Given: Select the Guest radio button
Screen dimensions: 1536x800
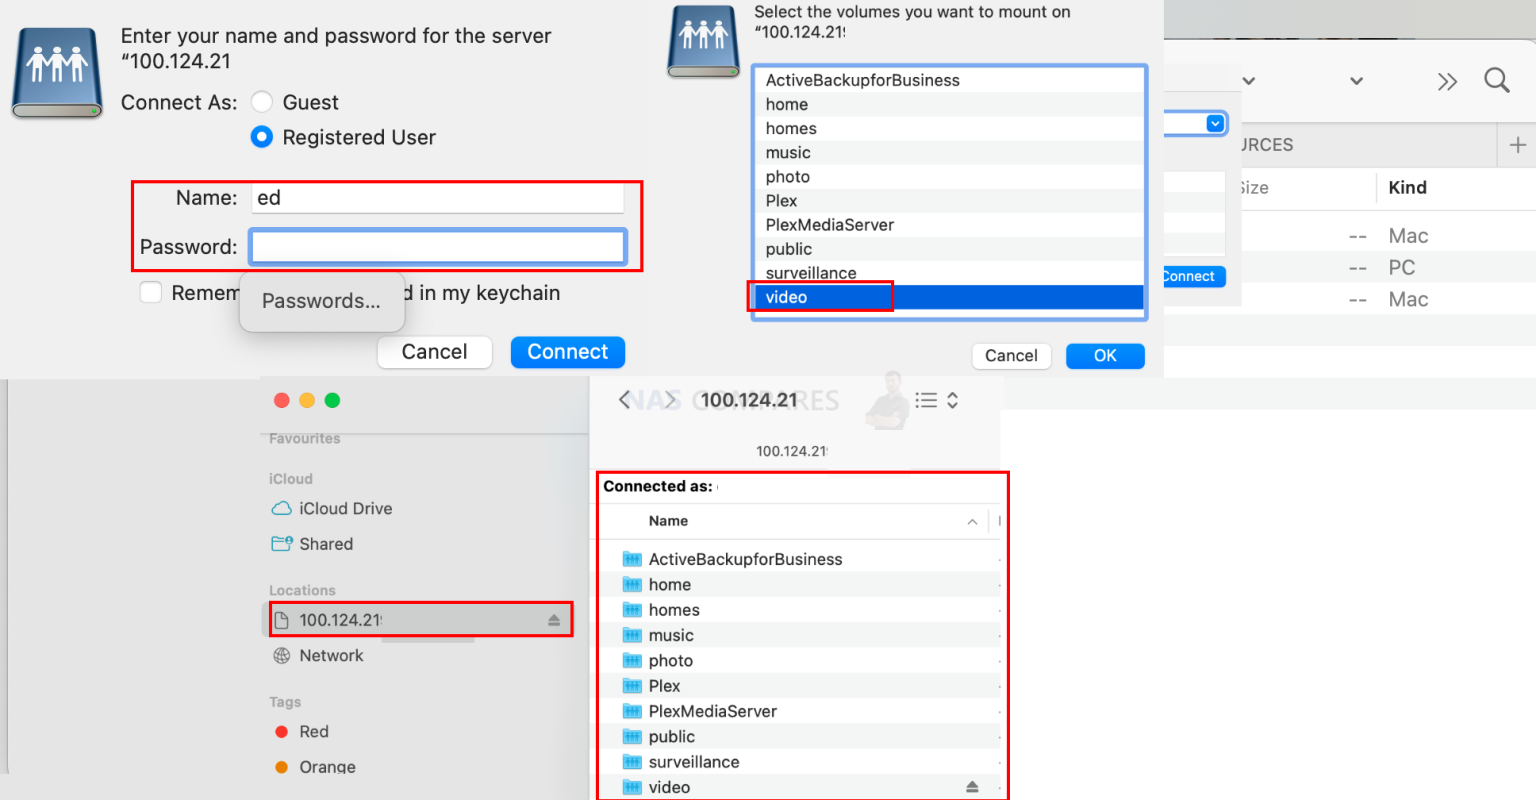Looking at the screenshot, I should 260,102.
